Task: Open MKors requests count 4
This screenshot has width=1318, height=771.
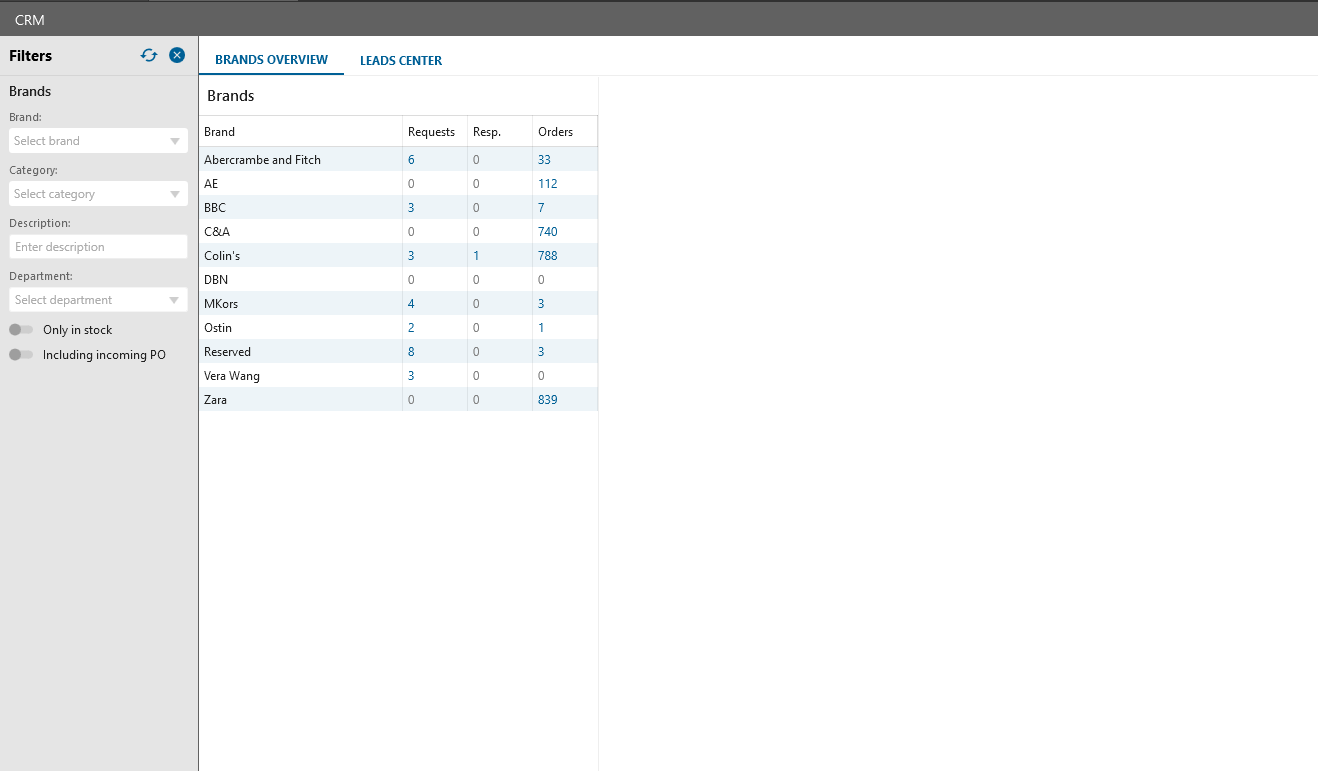Action: tap(411, 304)
